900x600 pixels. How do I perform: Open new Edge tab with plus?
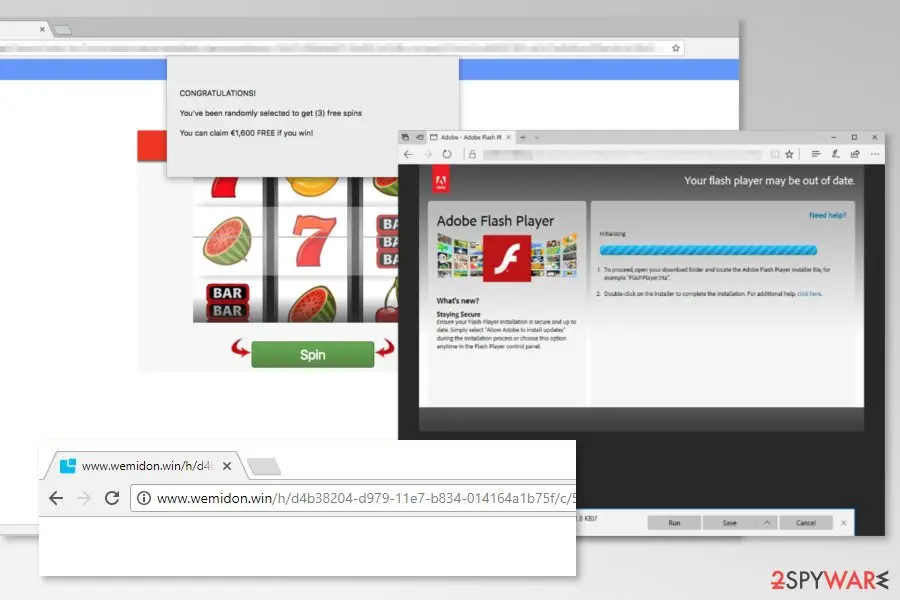click(522, 137)
